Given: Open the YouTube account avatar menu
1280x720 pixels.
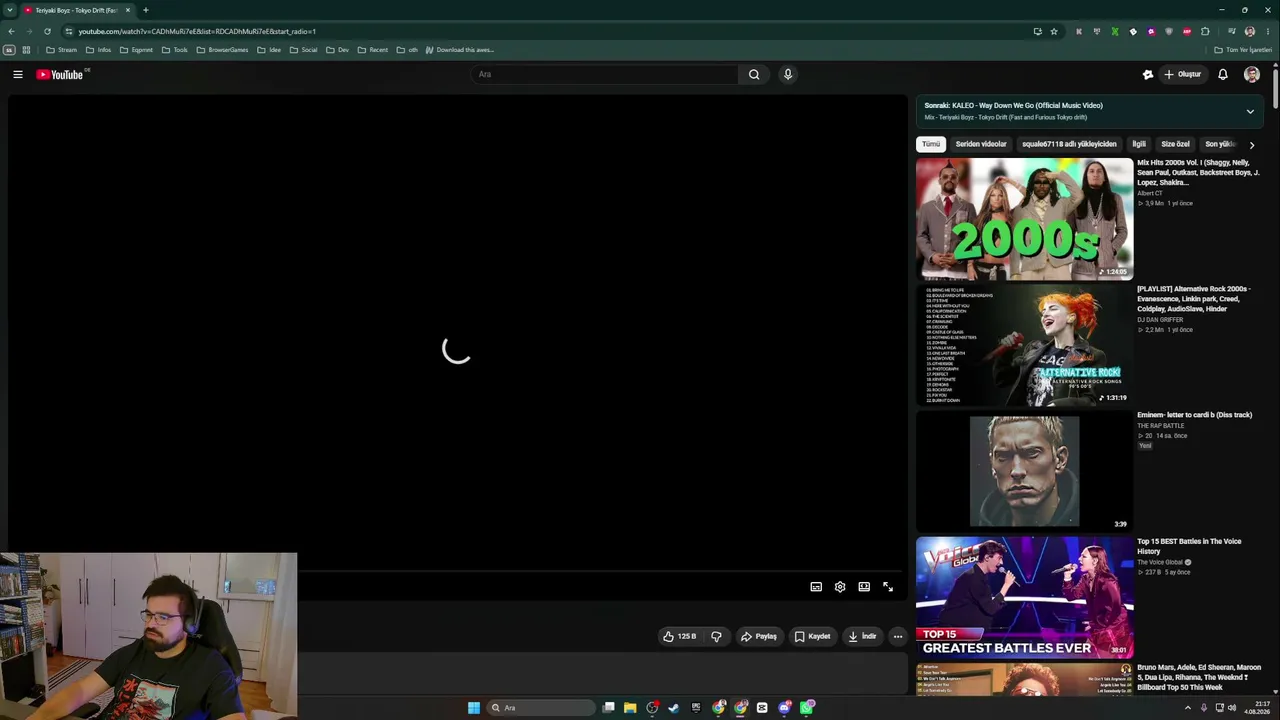Looking at the screenshot, I should point(1251,74).
